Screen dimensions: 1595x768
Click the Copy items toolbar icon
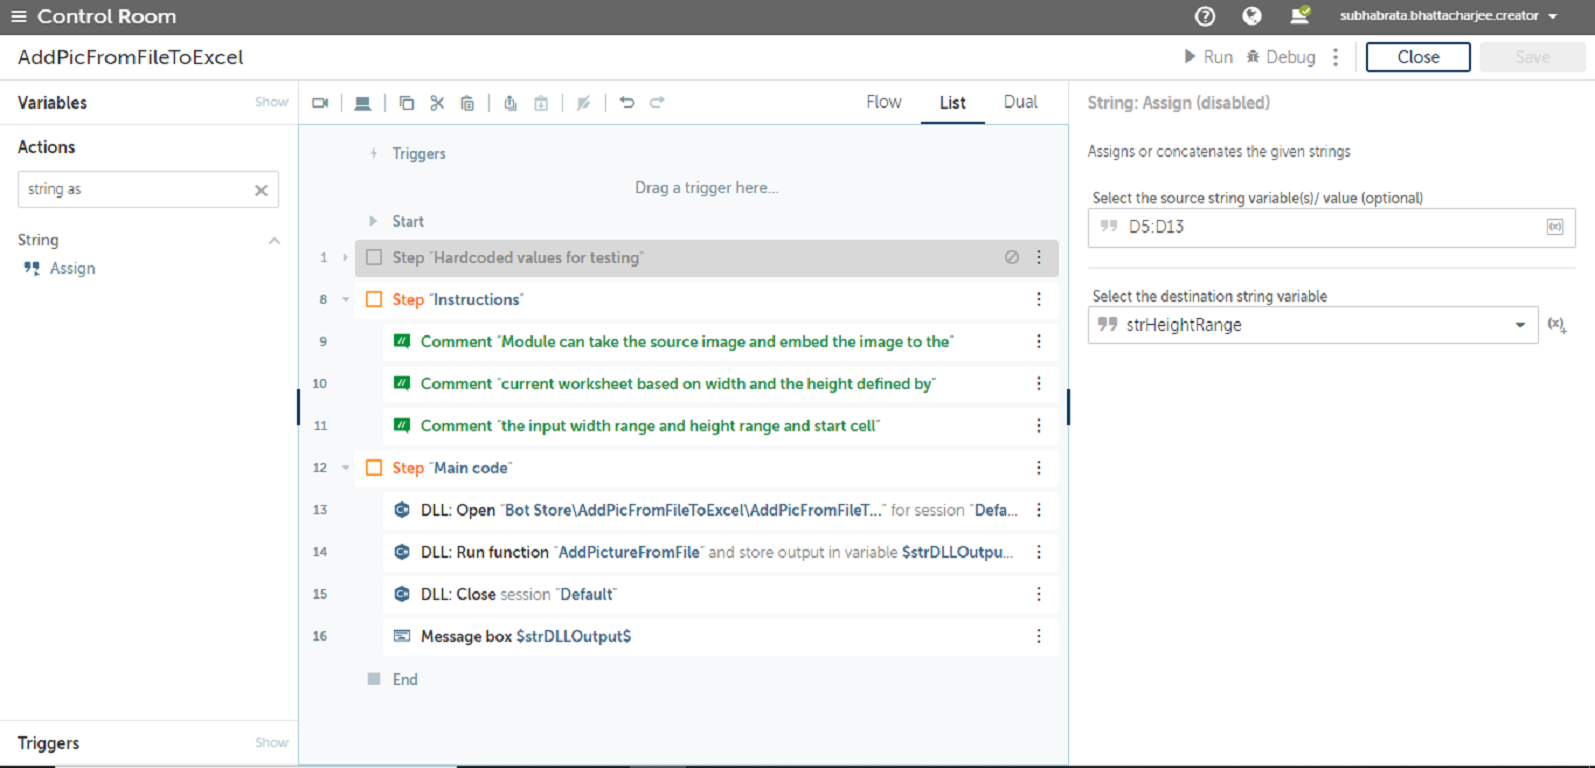tap(406, 103)
